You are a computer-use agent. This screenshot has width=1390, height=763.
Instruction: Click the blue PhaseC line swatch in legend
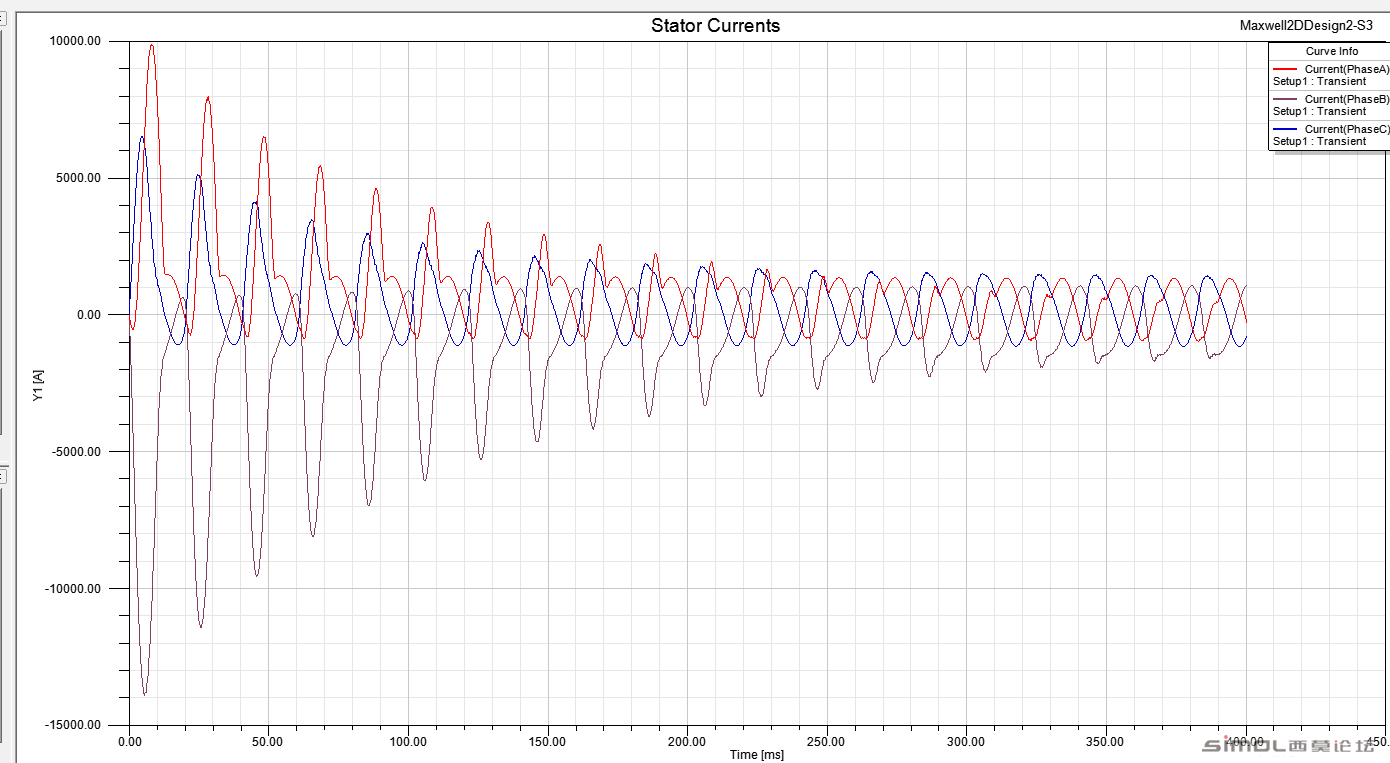pyautogui.click(x=1285, y=130)
